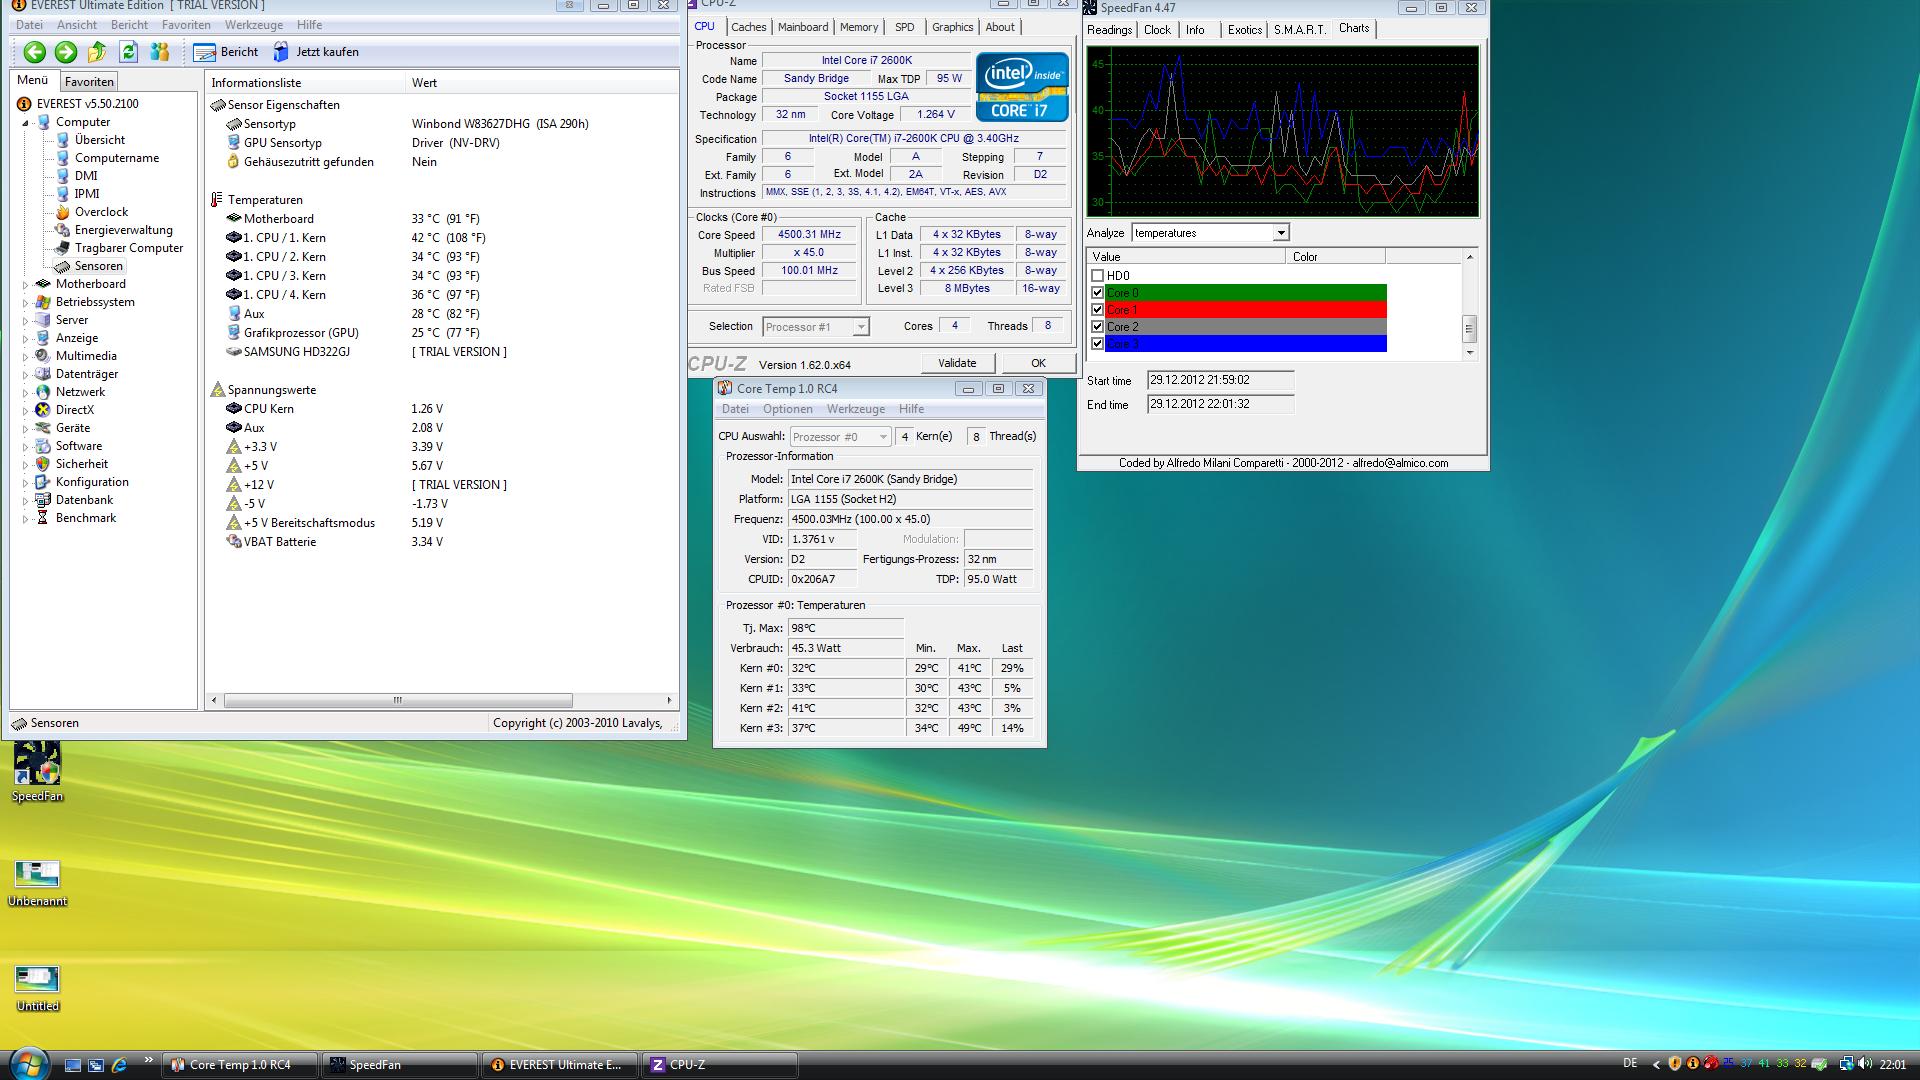The width and height of the screenshot is (1920, 1080).
Task: Uncheck Core 0 in SpeedFan chart list
Action: [1097, 293]
